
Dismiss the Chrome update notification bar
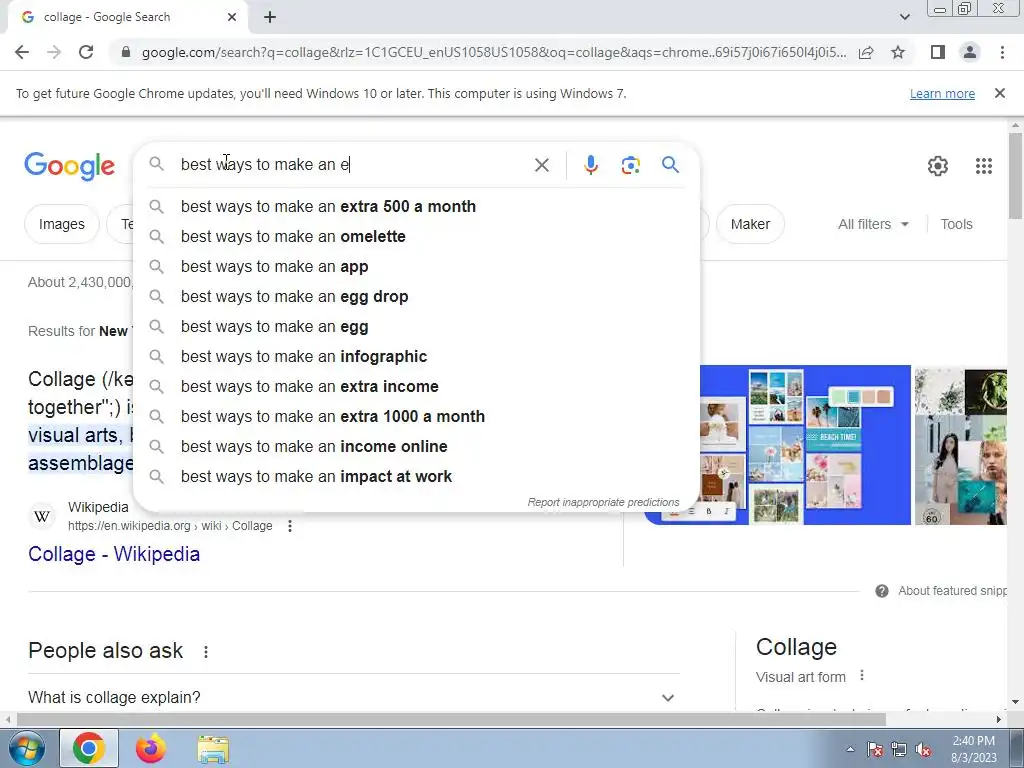[x=999, y=93]
